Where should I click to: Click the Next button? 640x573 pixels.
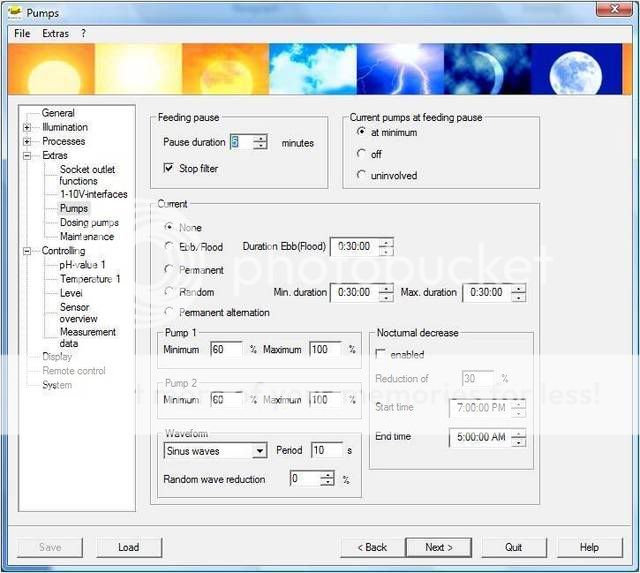point(438,547)
